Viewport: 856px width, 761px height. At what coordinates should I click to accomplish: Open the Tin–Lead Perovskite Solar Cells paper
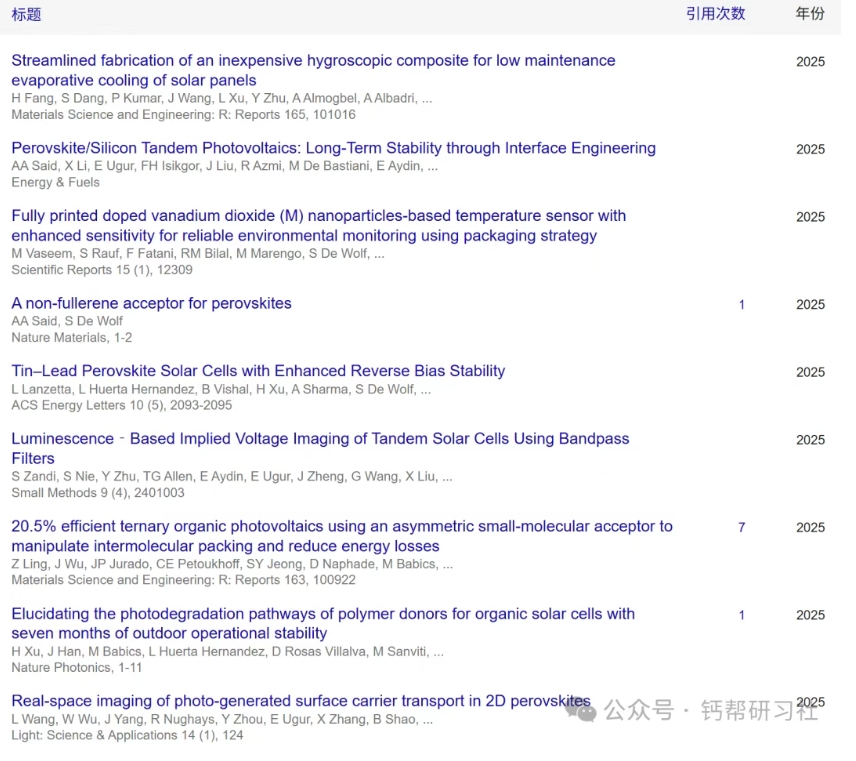click(258, 371)
